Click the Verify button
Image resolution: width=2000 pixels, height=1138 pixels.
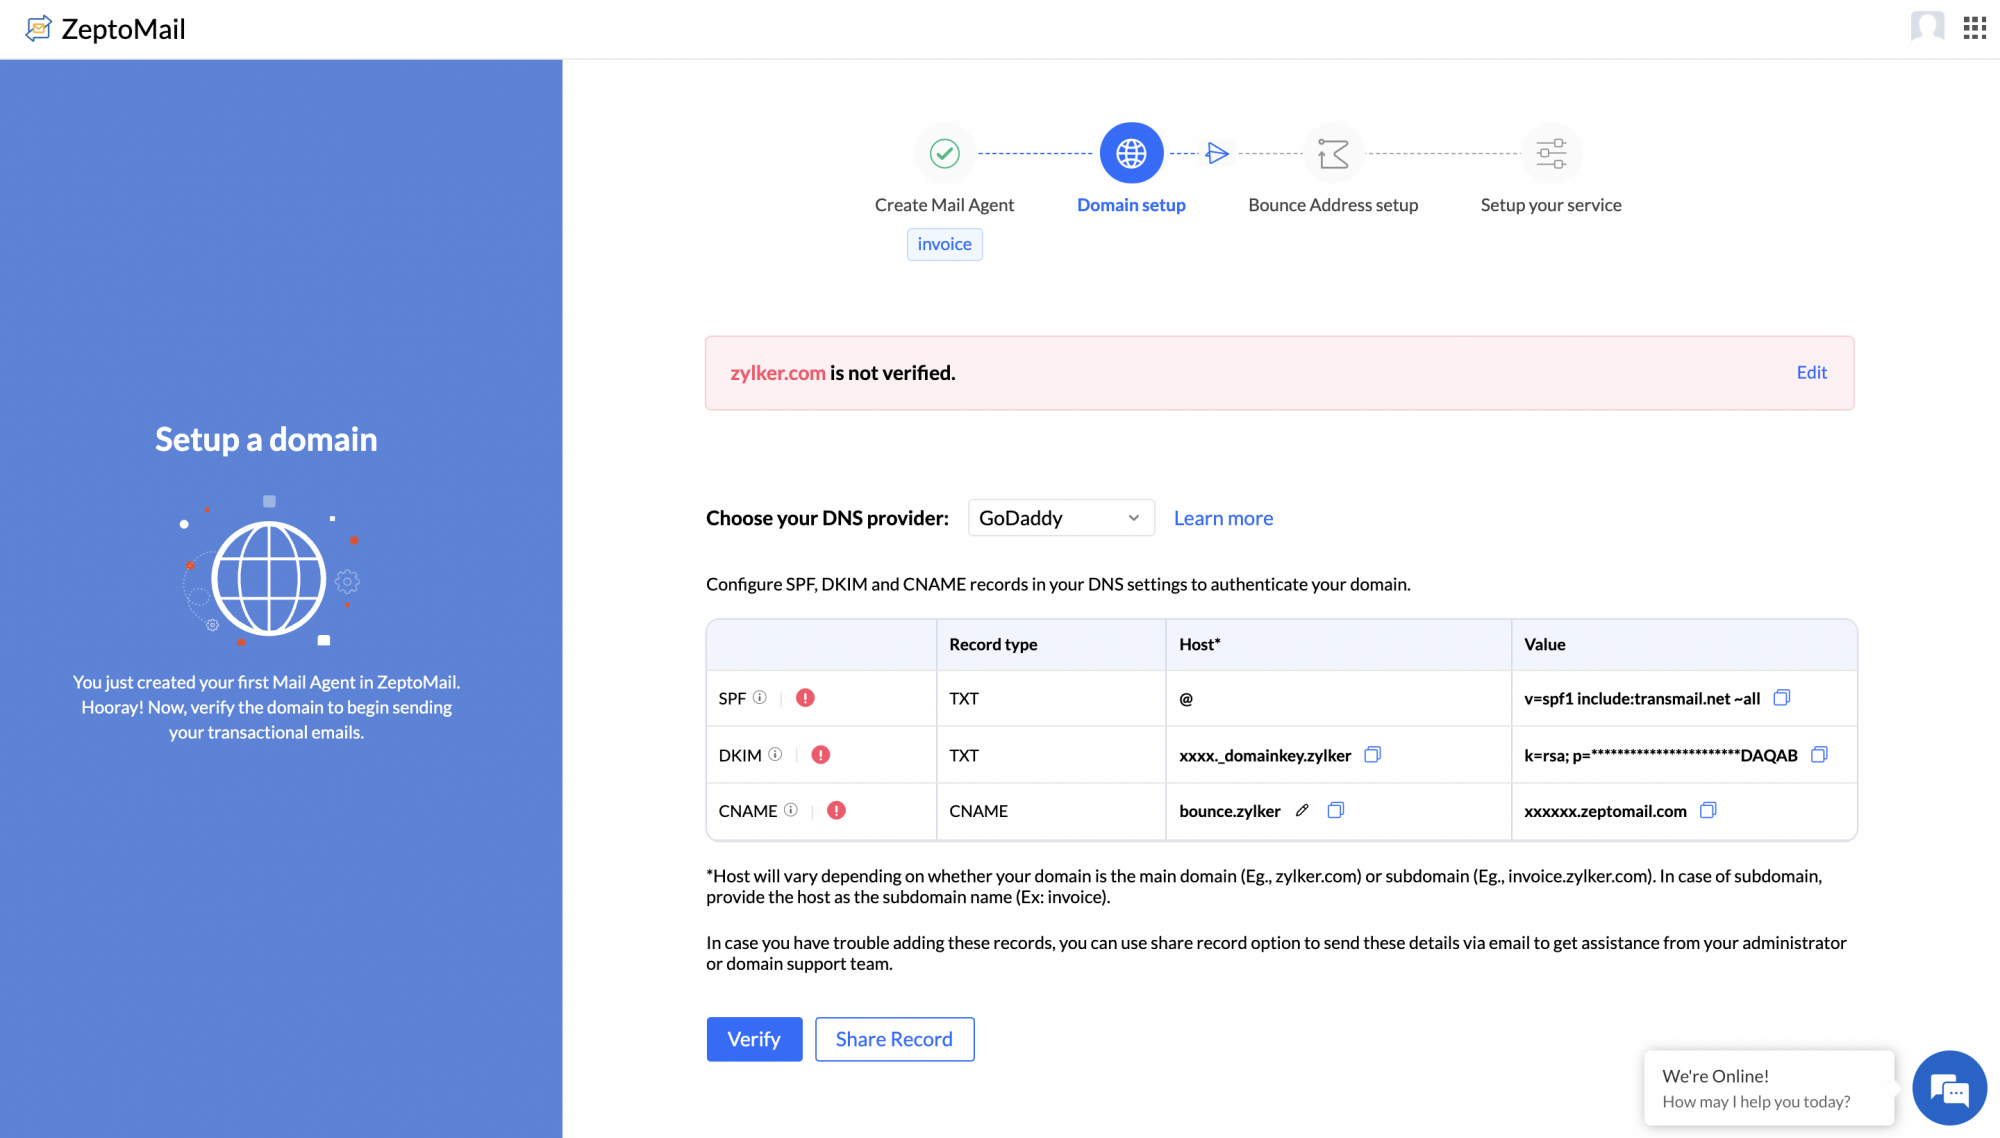pyautogui.click(x=754, y=1039)
